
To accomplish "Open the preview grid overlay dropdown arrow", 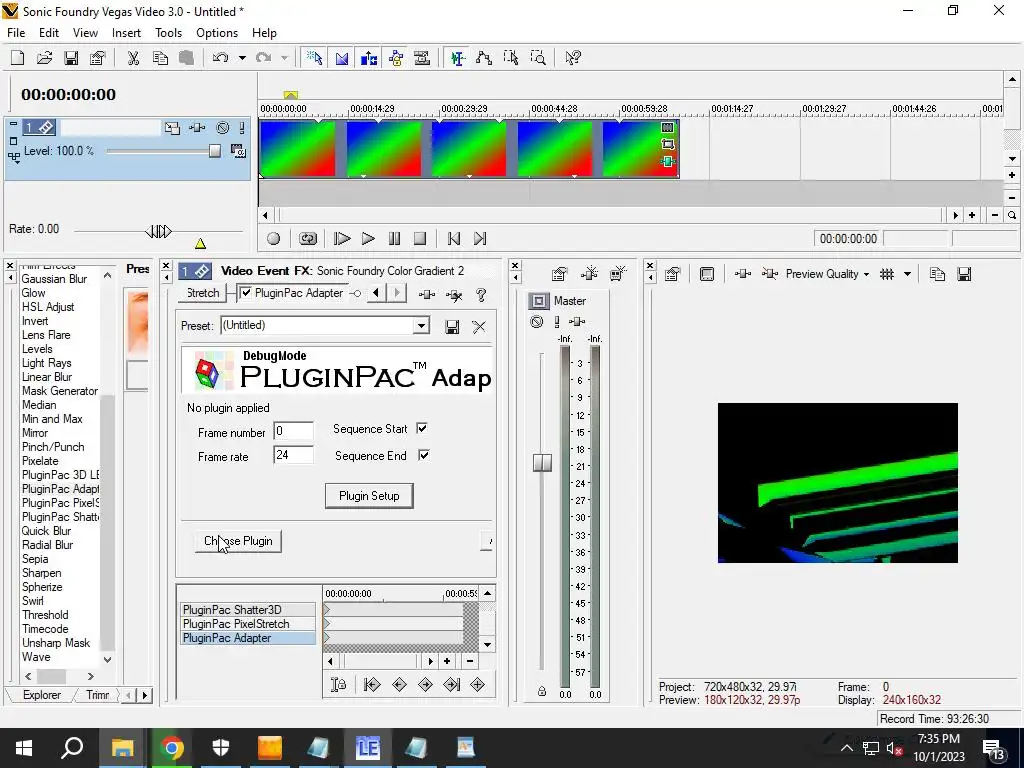I will pos(907,274).
